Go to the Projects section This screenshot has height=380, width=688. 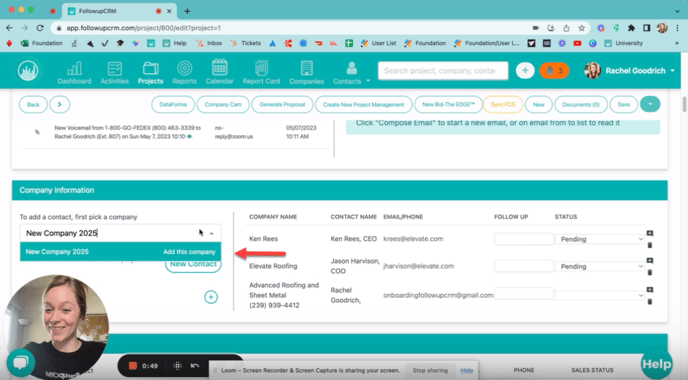[x=150, y=73]
